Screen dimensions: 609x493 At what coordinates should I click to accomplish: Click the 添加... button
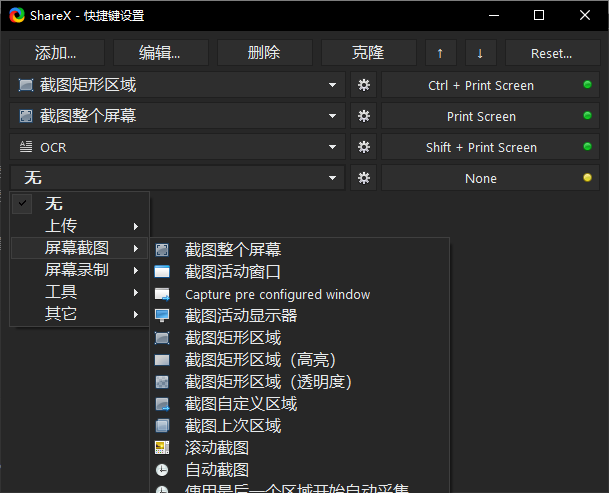57,52
